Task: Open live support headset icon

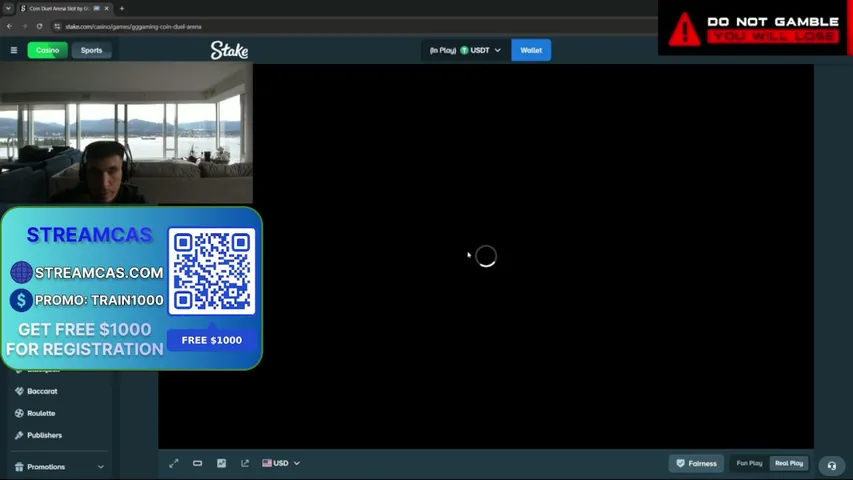Action: (x=832, y=466)
